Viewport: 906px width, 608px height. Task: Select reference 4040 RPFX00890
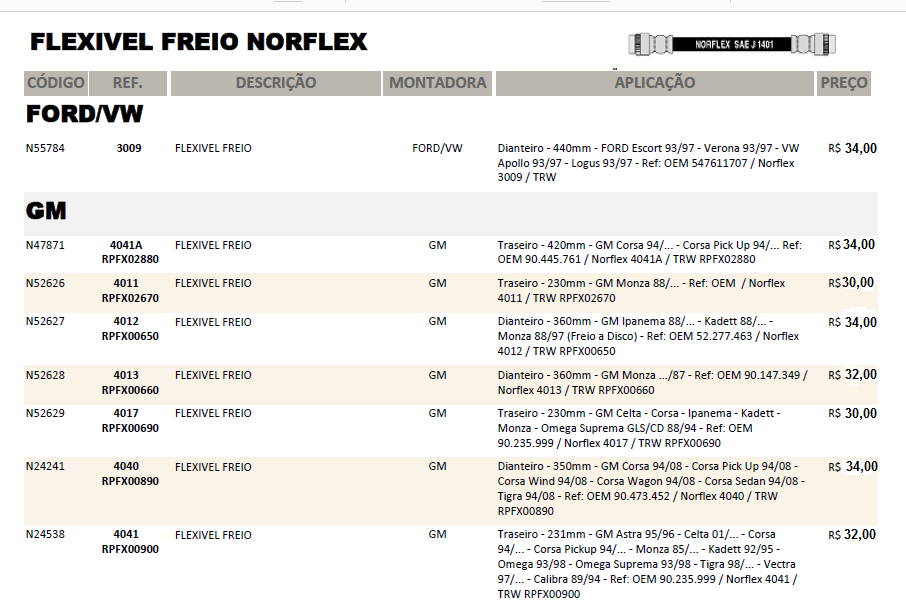pos(129,474)
